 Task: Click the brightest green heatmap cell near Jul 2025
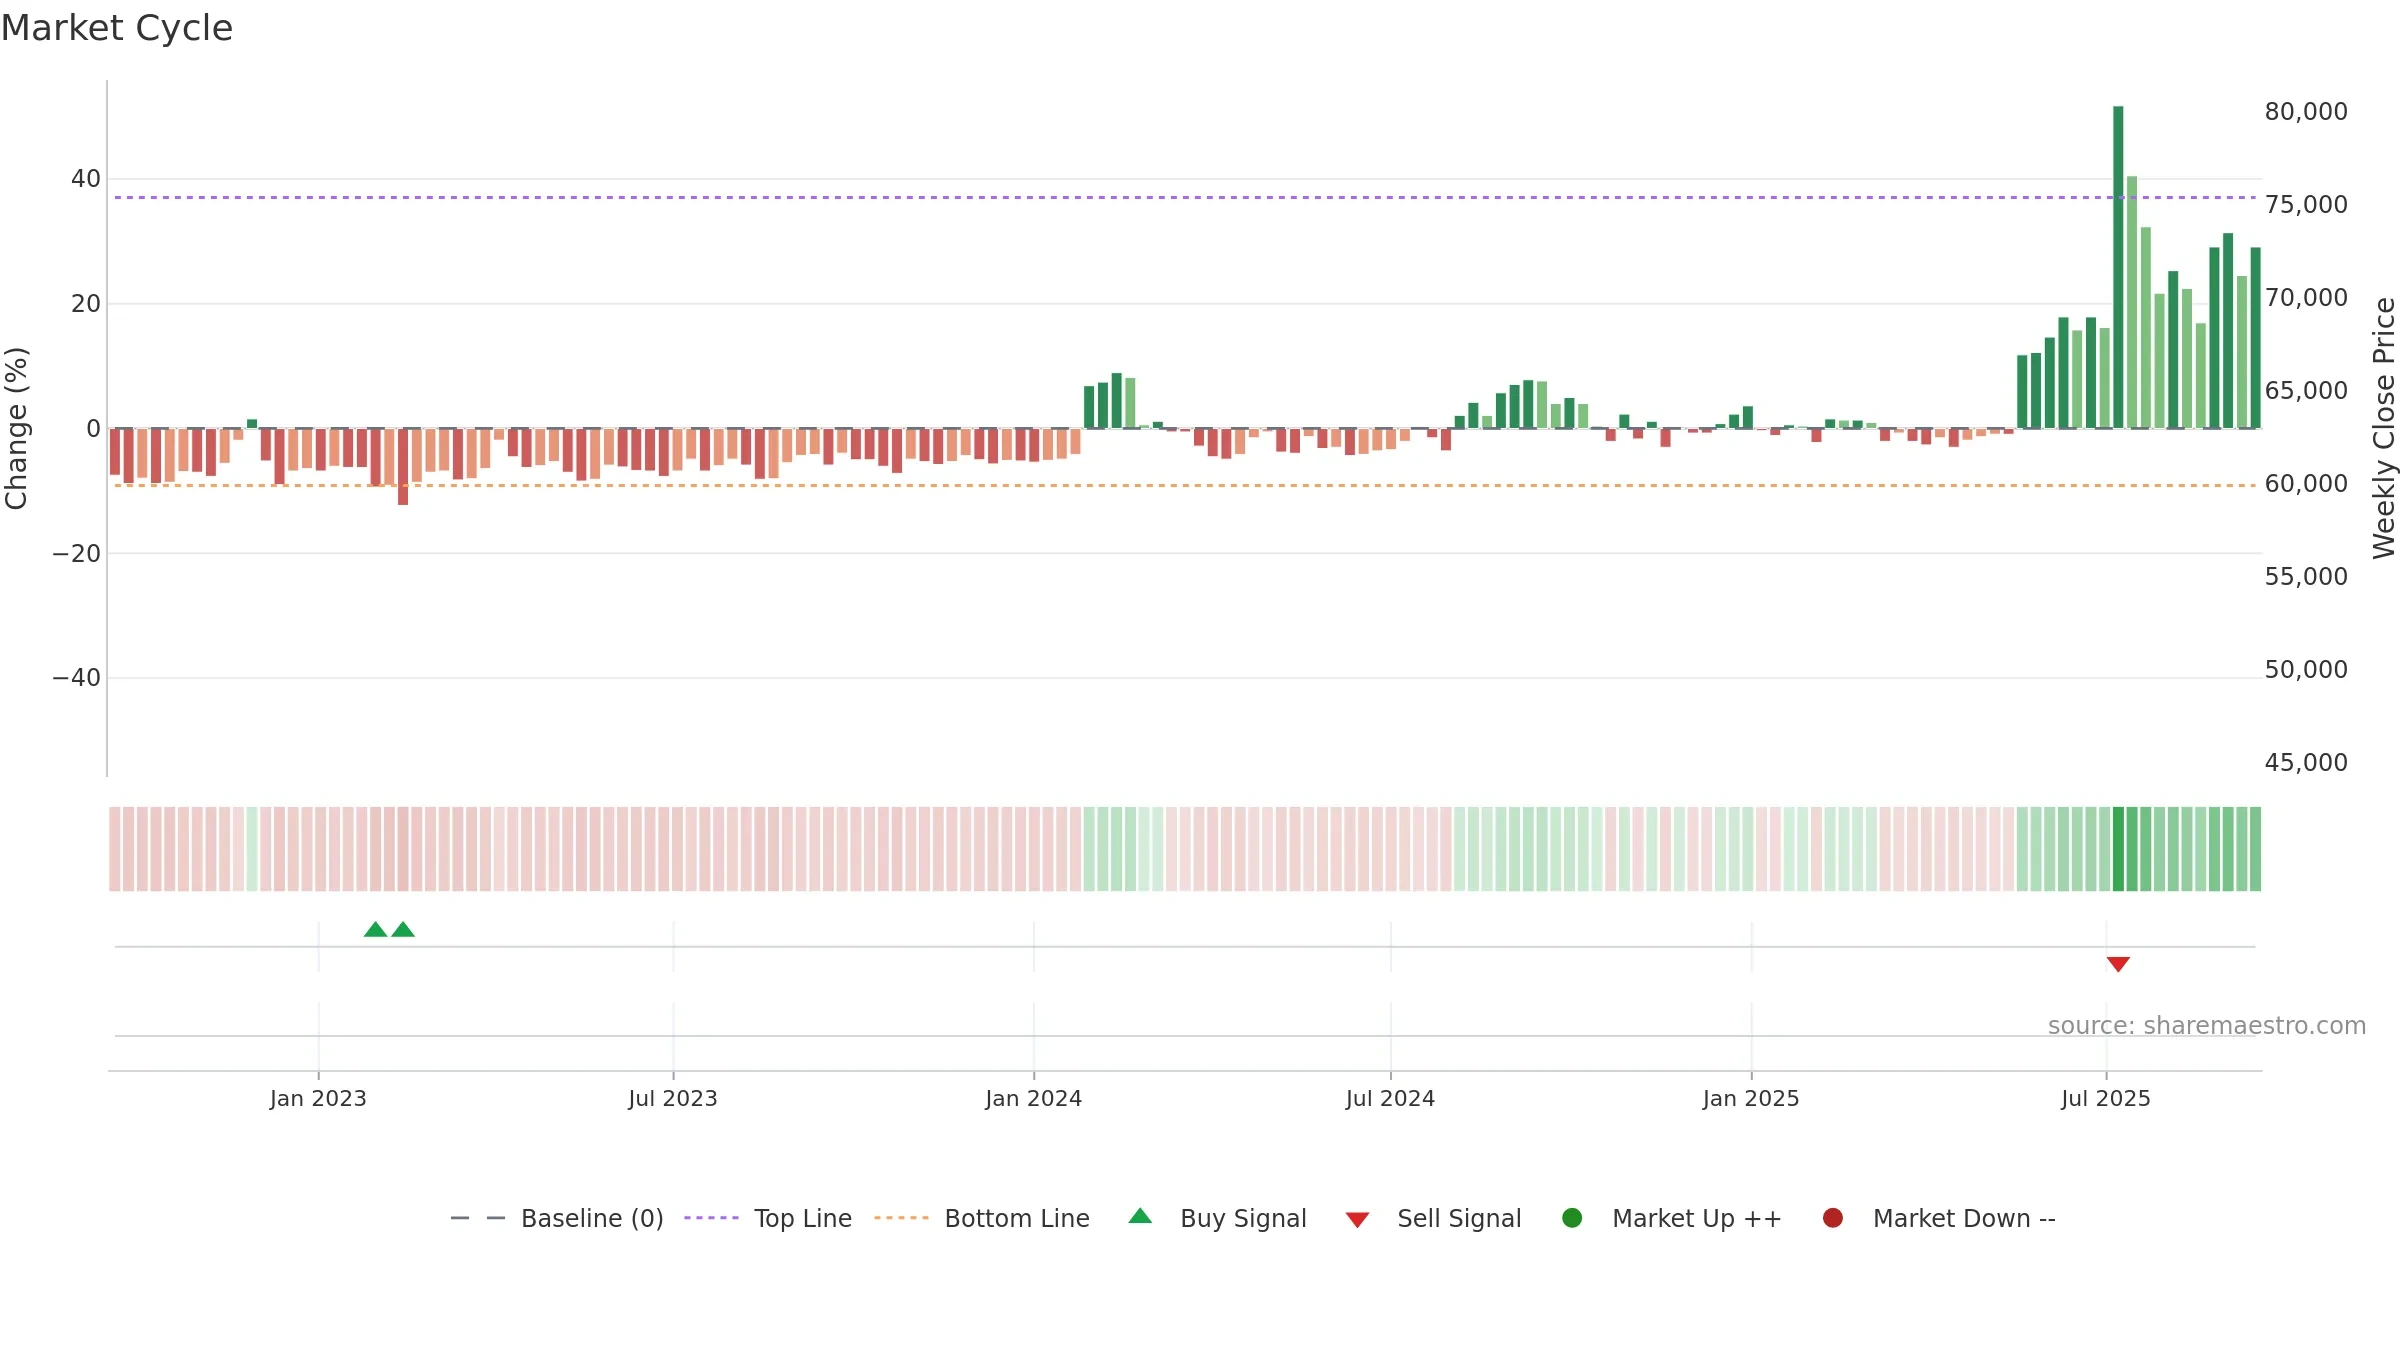2118,849
